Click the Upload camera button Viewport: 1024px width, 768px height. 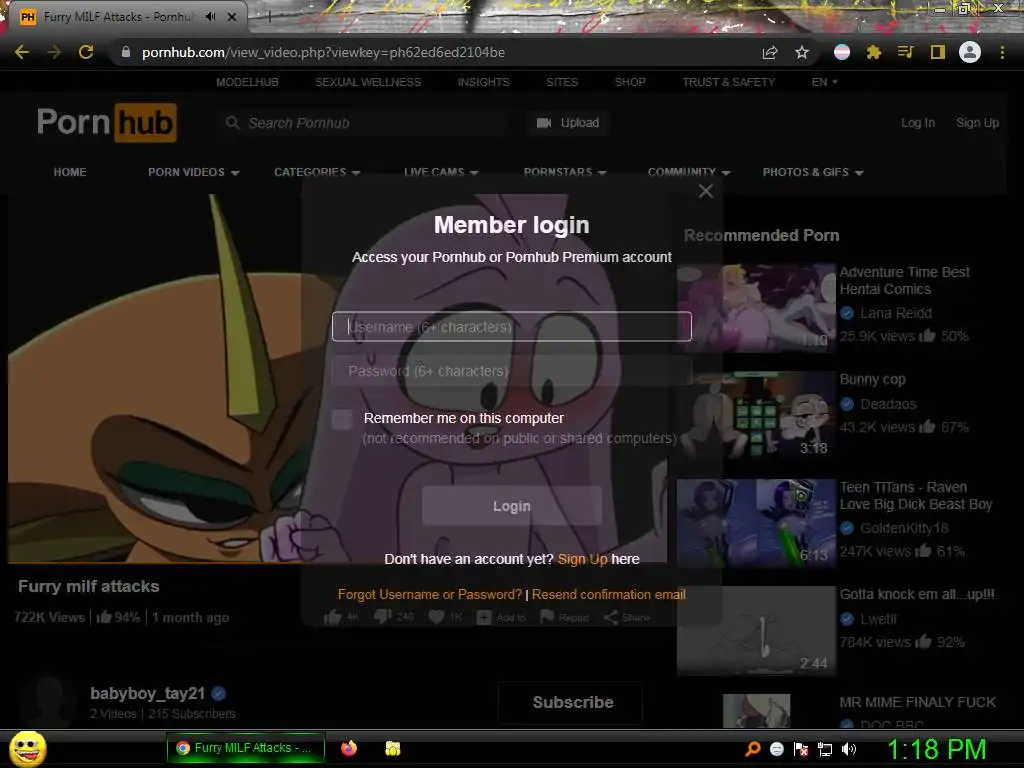point(568,123)
